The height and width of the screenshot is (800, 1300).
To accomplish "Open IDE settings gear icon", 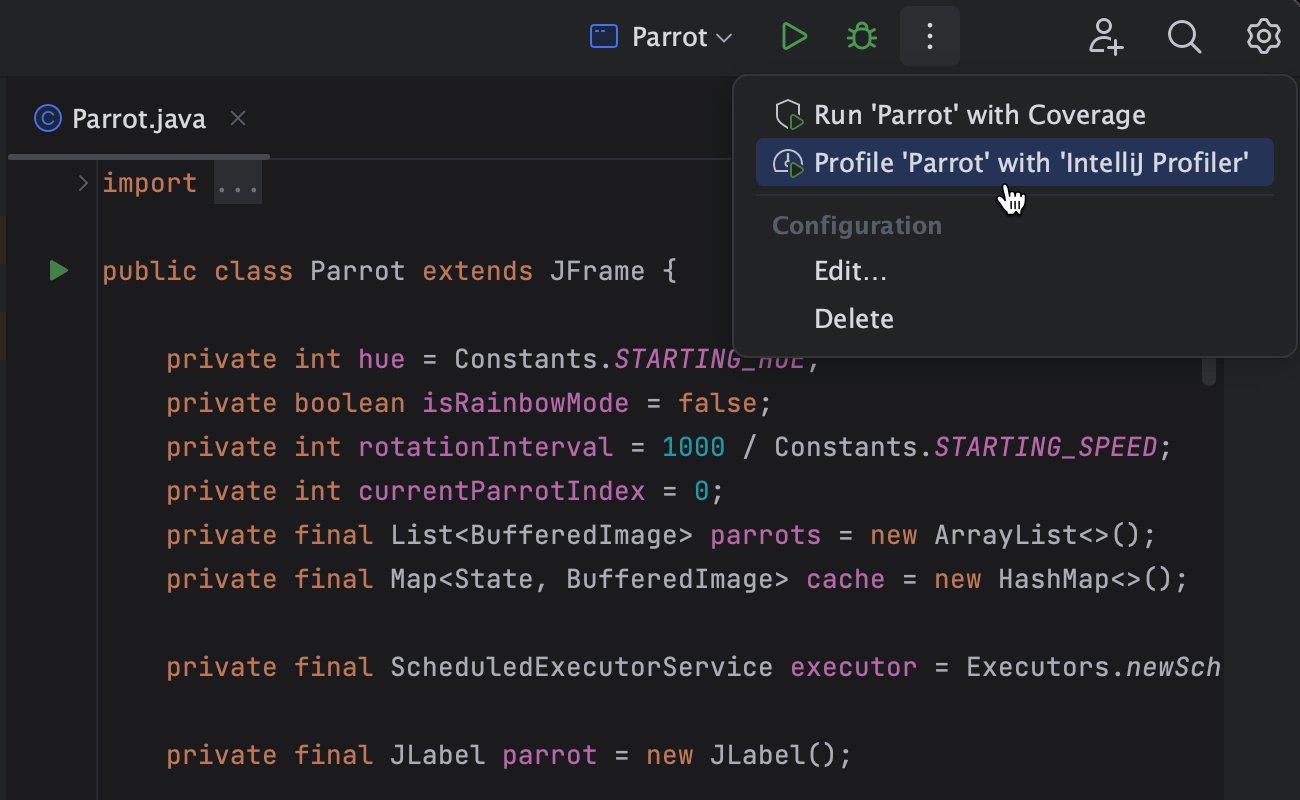I will [1264, 37].
